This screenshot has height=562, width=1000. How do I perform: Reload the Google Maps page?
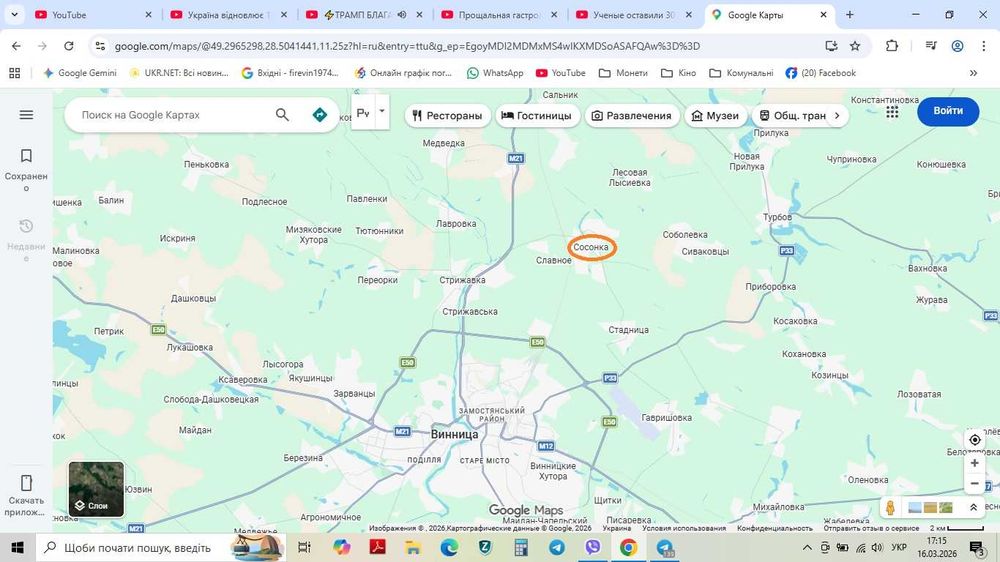coord(69,46)
